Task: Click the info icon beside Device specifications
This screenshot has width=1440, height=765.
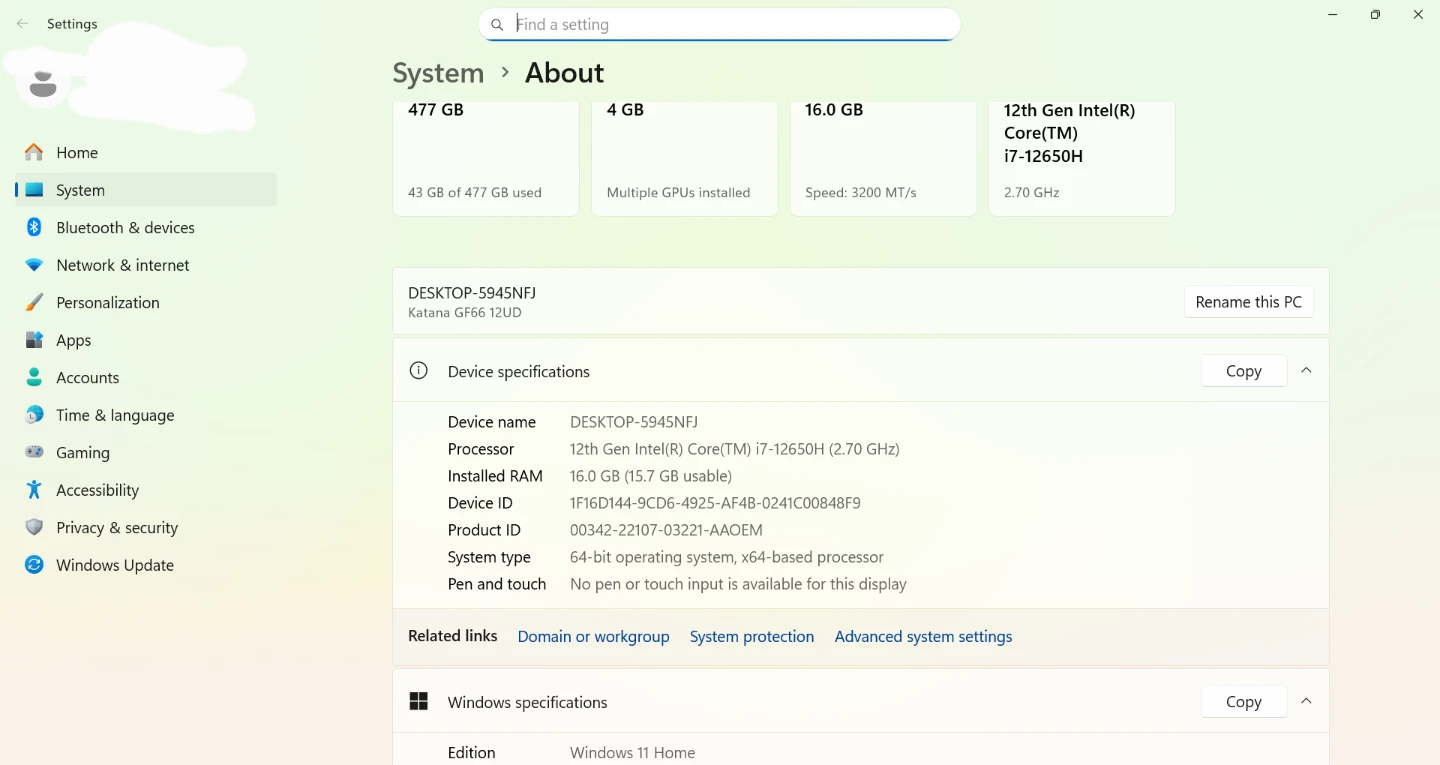Action: [x=419, y=371]
